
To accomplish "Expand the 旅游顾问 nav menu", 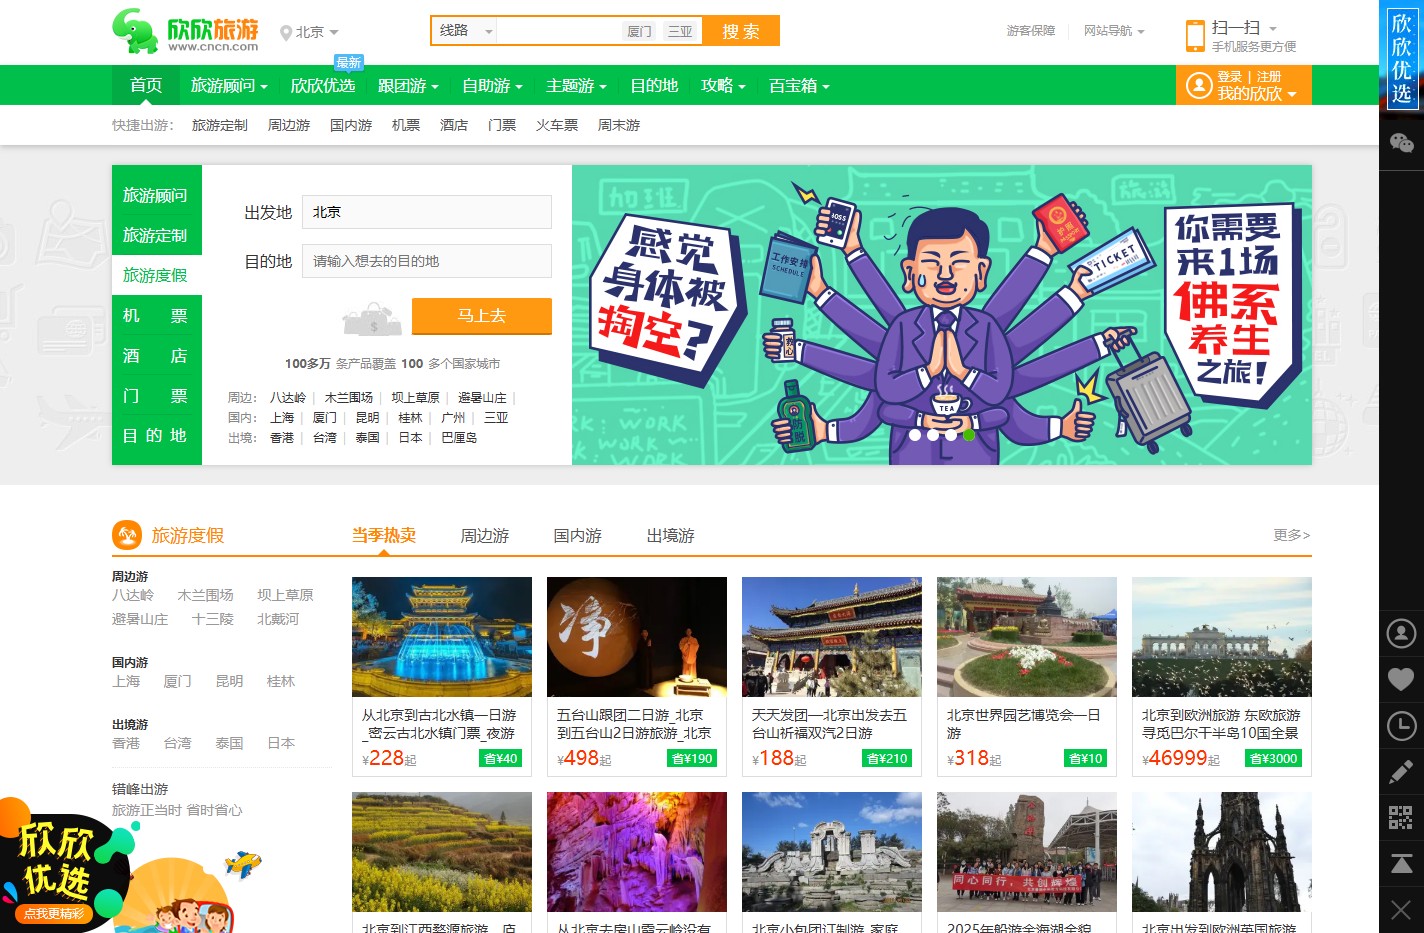I will 229,86.
